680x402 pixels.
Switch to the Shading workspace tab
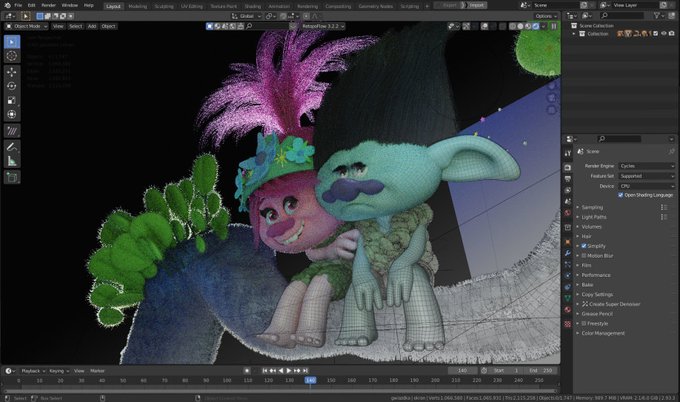click(252, 6)
